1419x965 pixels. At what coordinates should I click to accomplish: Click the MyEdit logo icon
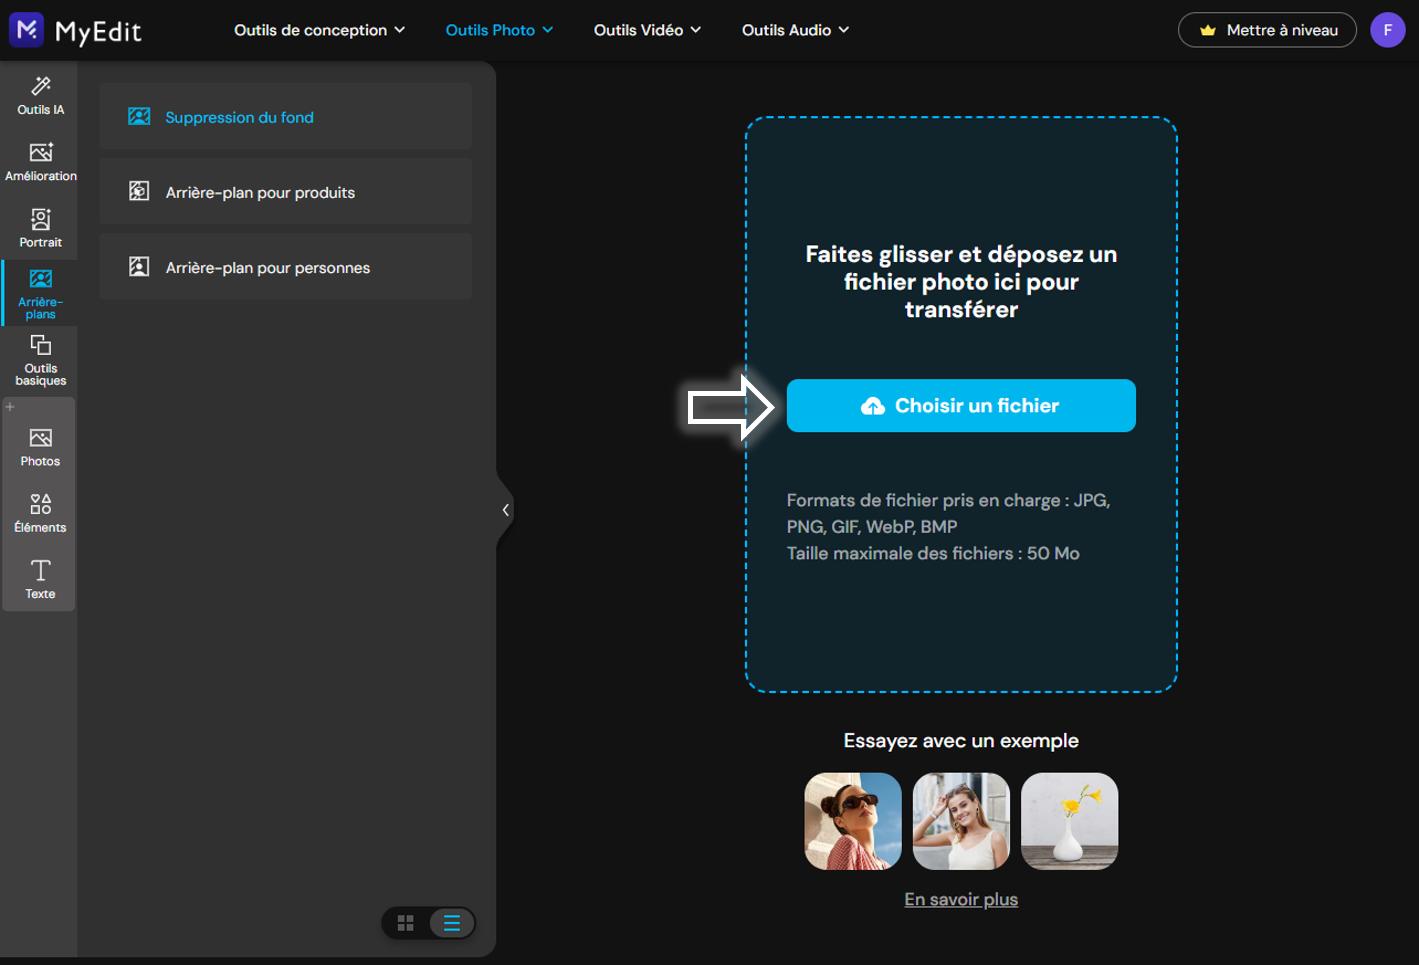coord(25,29)
